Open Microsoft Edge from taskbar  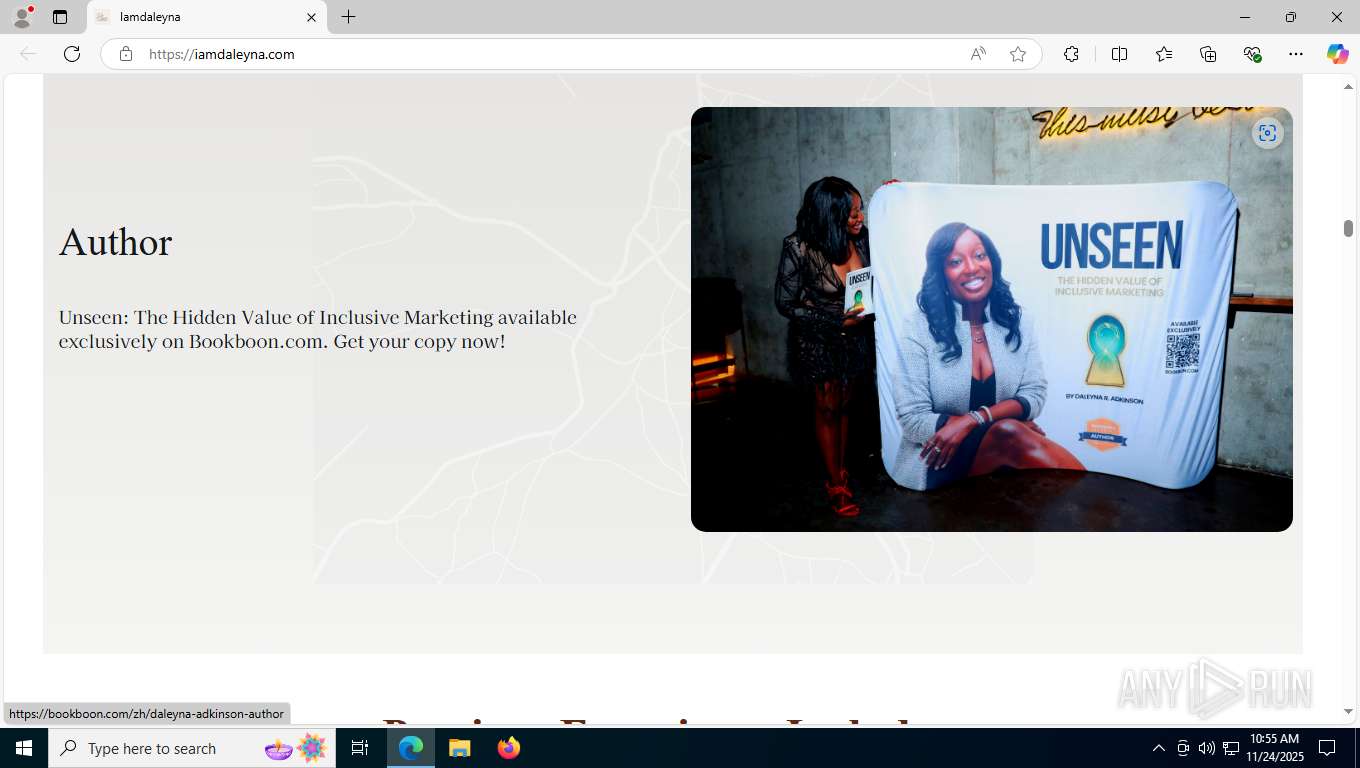pos(411,748)
